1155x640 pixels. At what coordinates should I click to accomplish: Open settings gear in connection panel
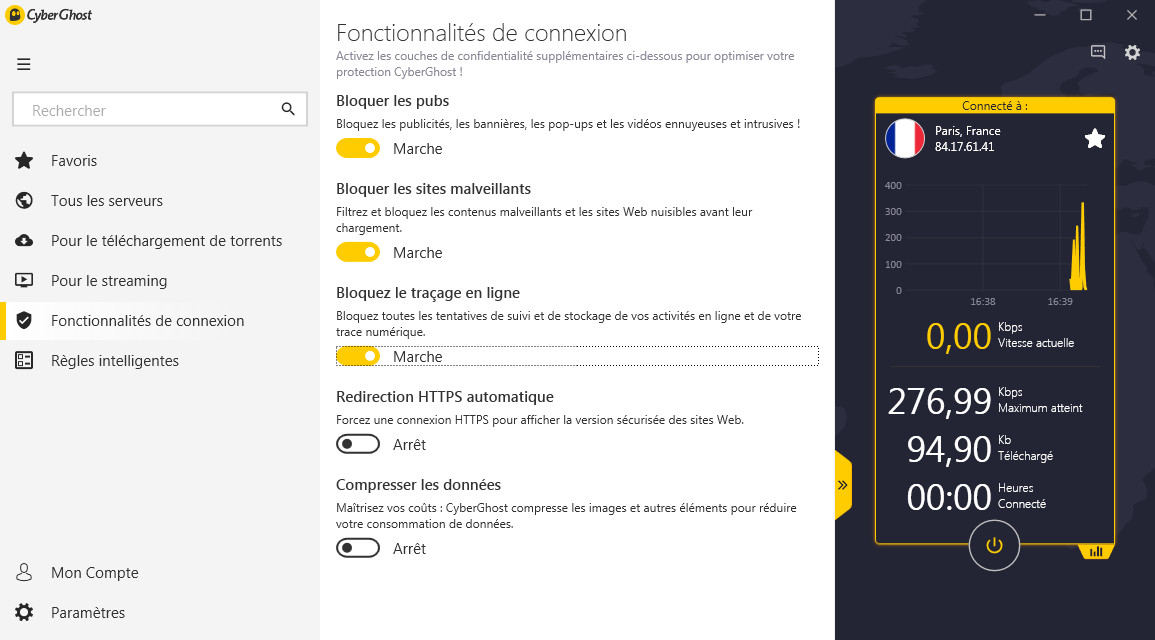pyautogui.click(x=1132, y=52)
